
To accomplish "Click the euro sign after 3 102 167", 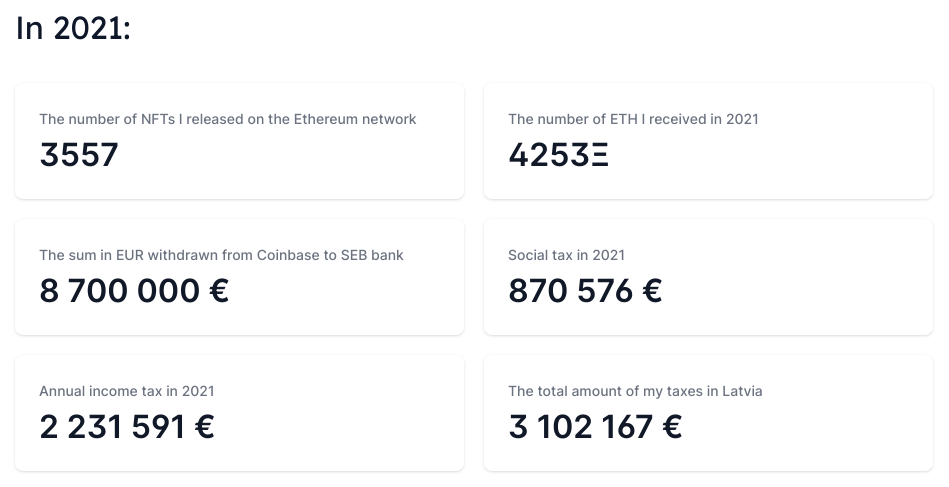I will click(x=671, y=427).
